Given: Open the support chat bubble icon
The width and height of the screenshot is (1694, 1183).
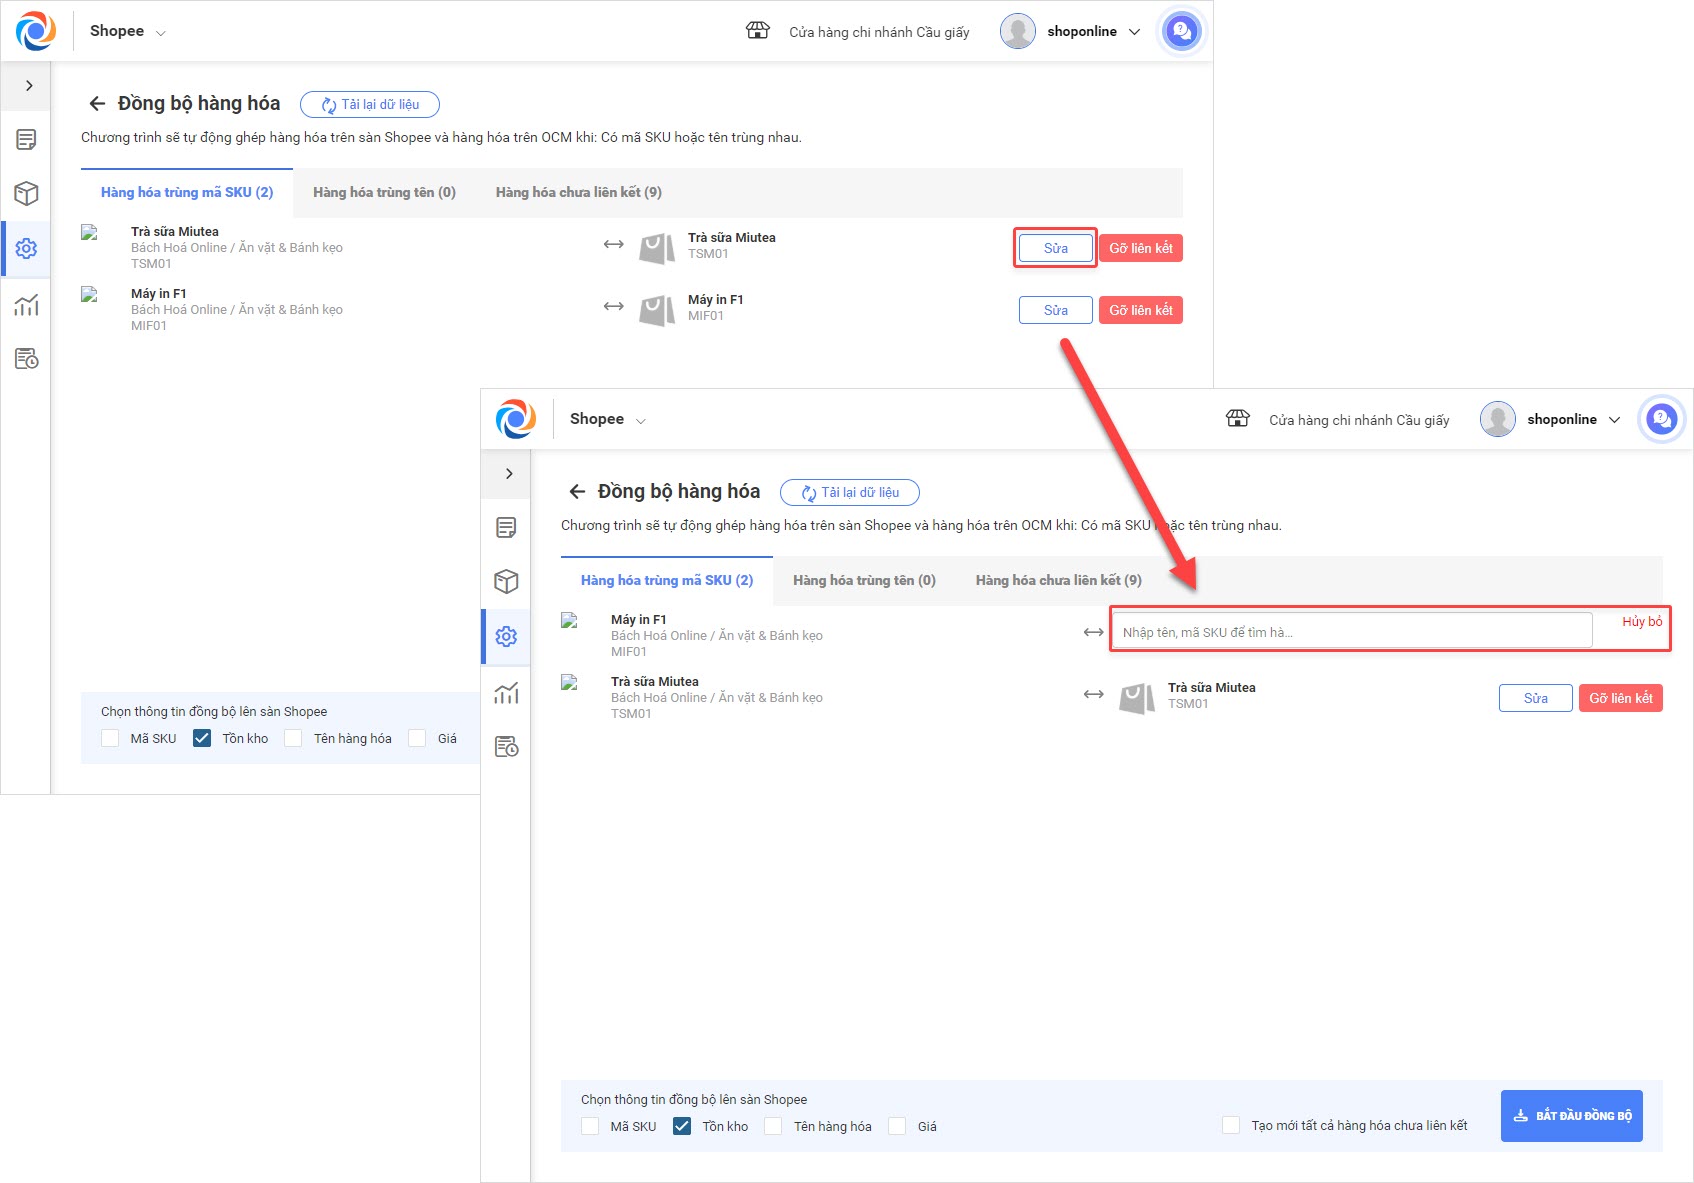Looking at the screenshot, I should point(1661,419).
